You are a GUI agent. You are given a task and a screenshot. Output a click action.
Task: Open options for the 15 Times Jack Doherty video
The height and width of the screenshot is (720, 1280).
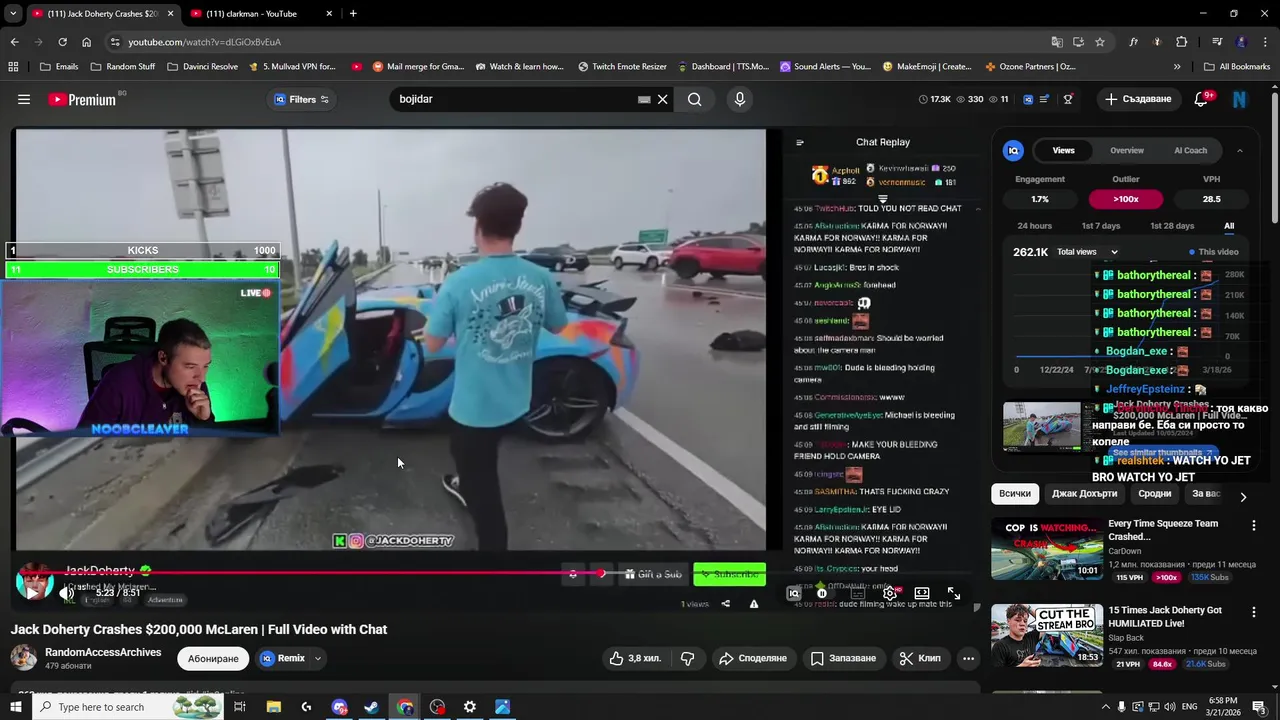click(x=1254, y=612)
